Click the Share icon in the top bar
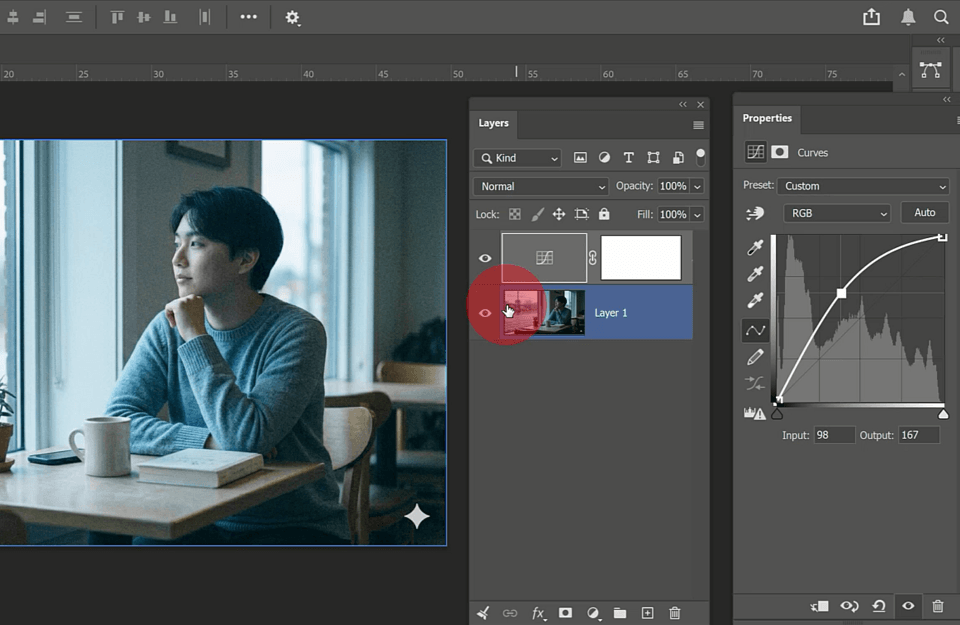The image size is (960, 625). [x=871, y=17]
